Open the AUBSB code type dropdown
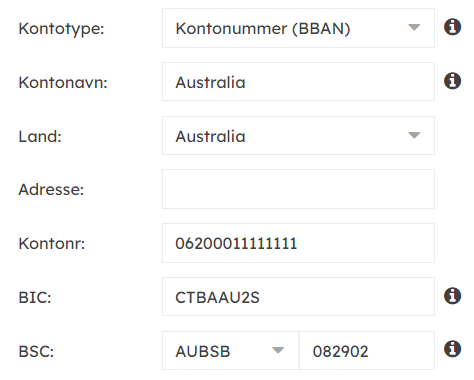 coord(230,351)
